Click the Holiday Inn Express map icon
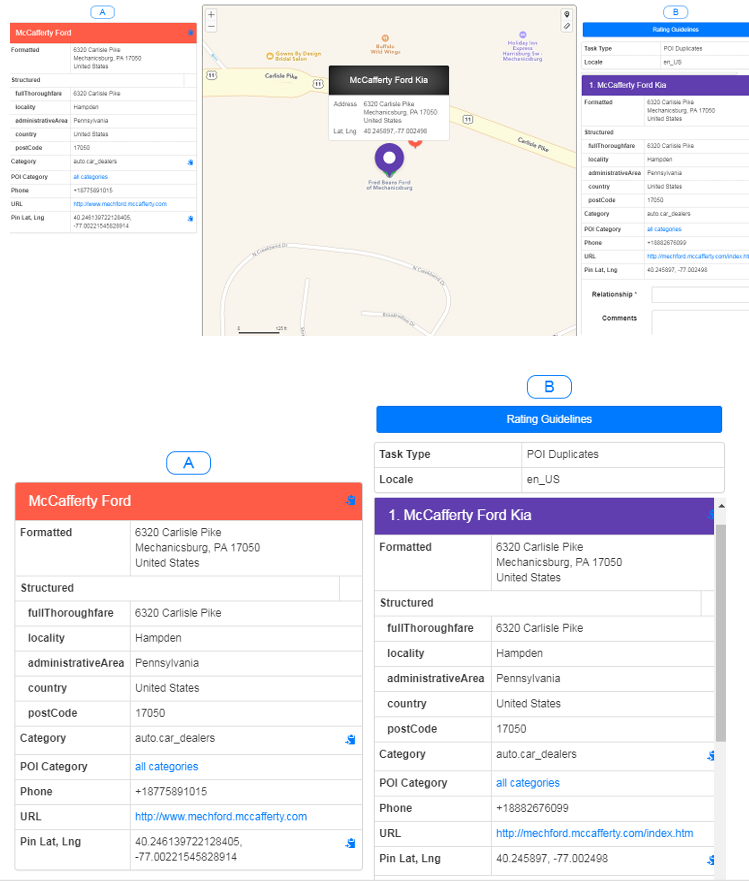 pos(523,35)
